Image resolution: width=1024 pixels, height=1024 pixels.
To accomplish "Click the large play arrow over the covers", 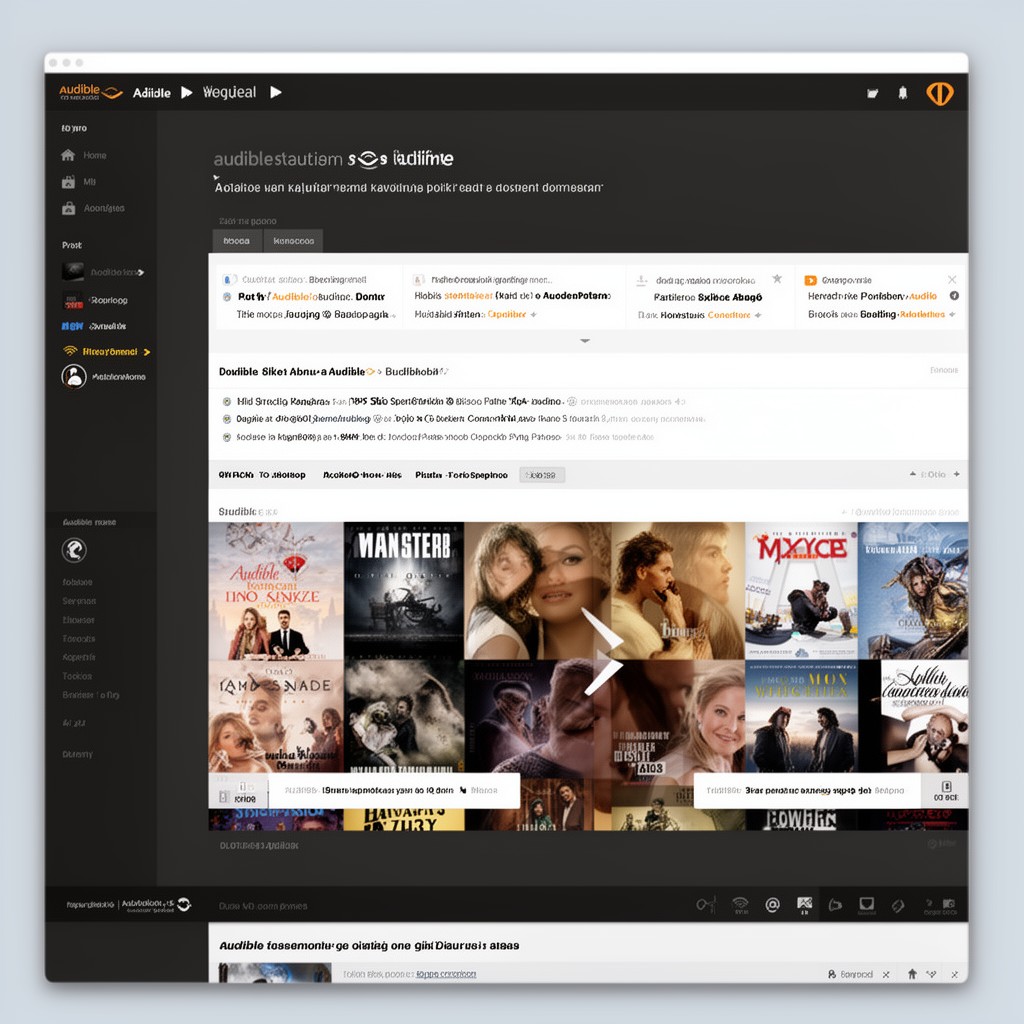I will [602, 652].
